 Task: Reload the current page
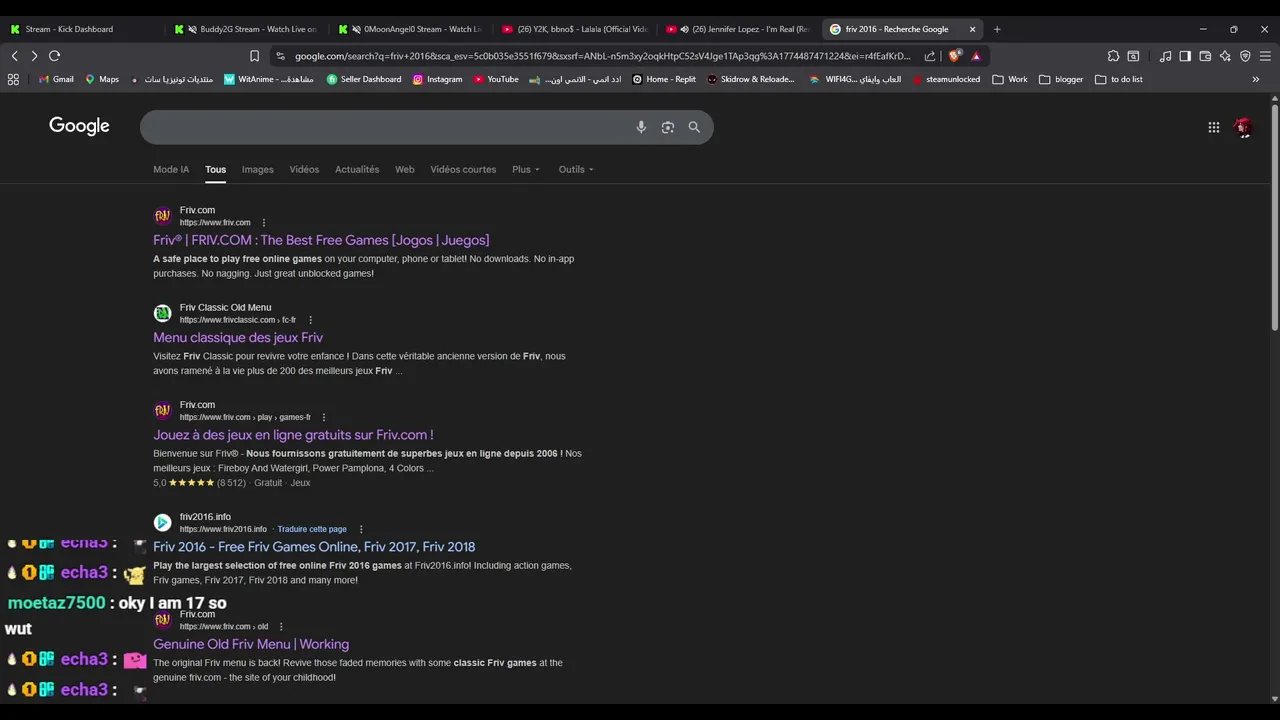coord(54,56)
